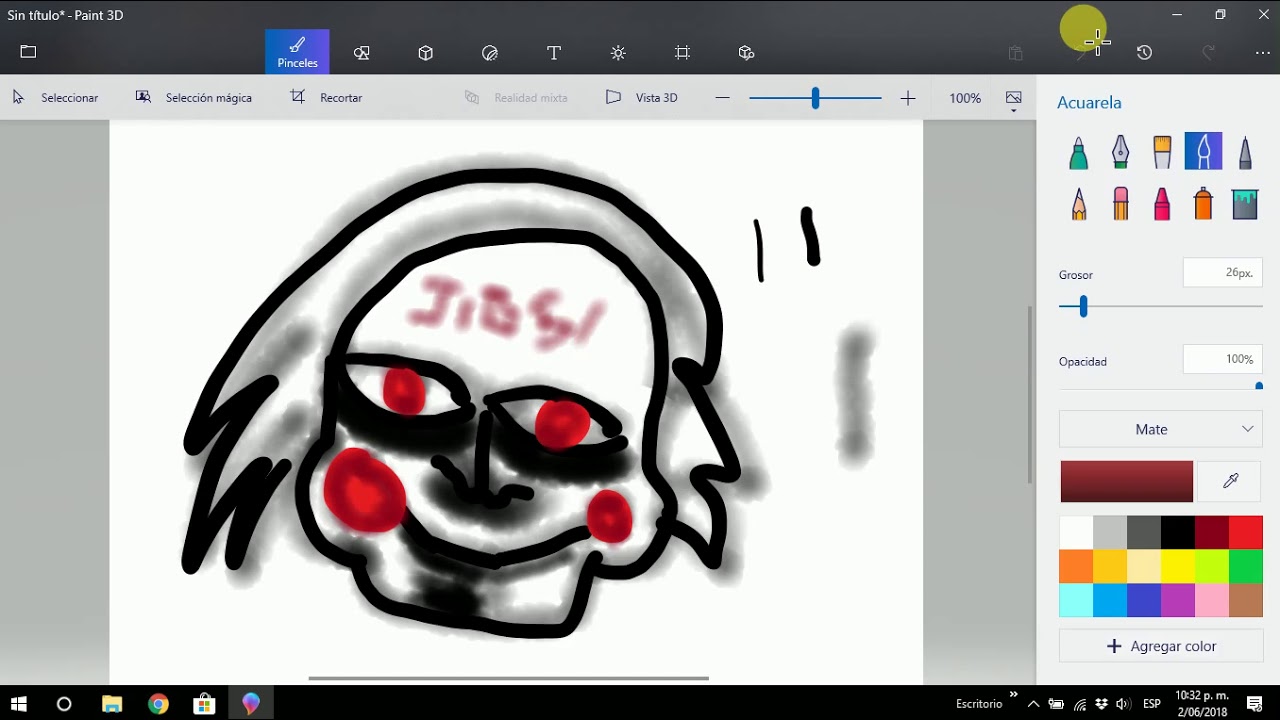Open the view options image dropdown
This screenshot has width=1280, height=720.
point(1014,99)
